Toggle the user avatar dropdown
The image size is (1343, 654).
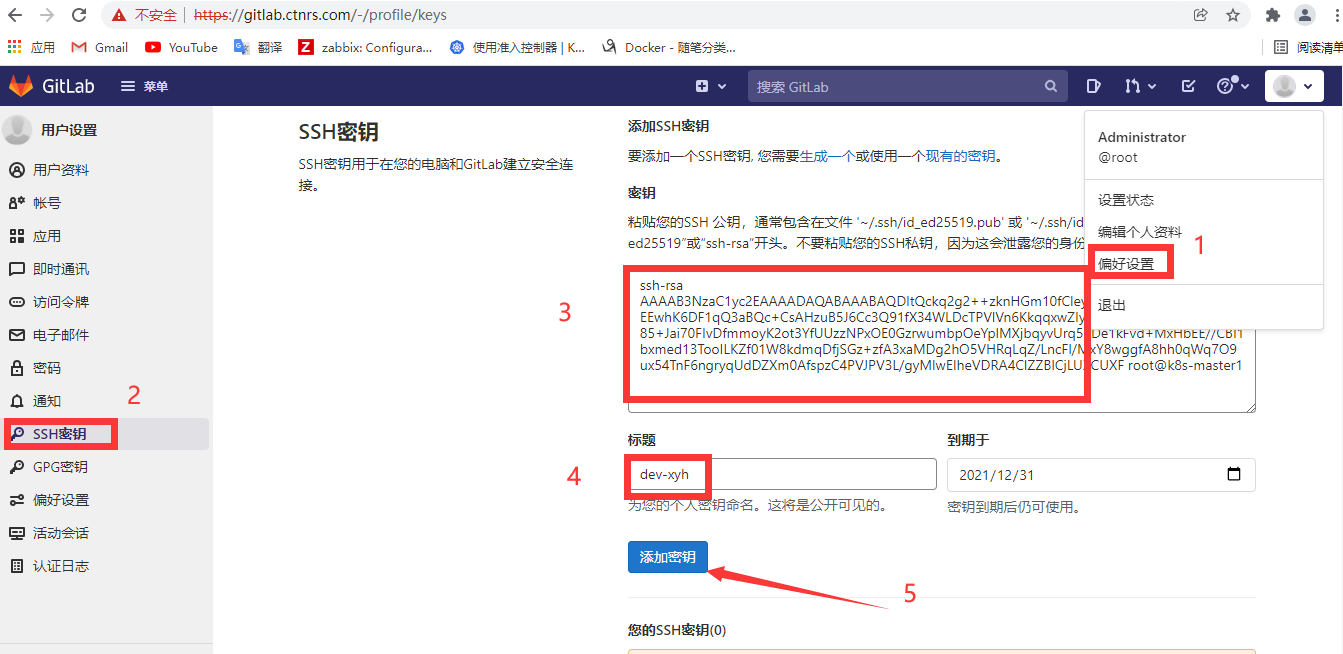[1294, 86]
